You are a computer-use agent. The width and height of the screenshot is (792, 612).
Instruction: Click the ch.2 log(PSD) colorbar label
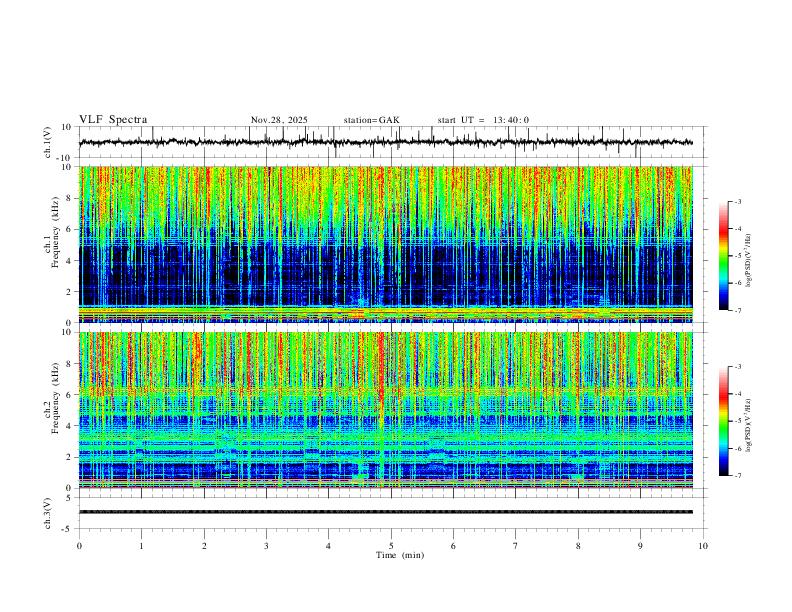pos(749,425)
